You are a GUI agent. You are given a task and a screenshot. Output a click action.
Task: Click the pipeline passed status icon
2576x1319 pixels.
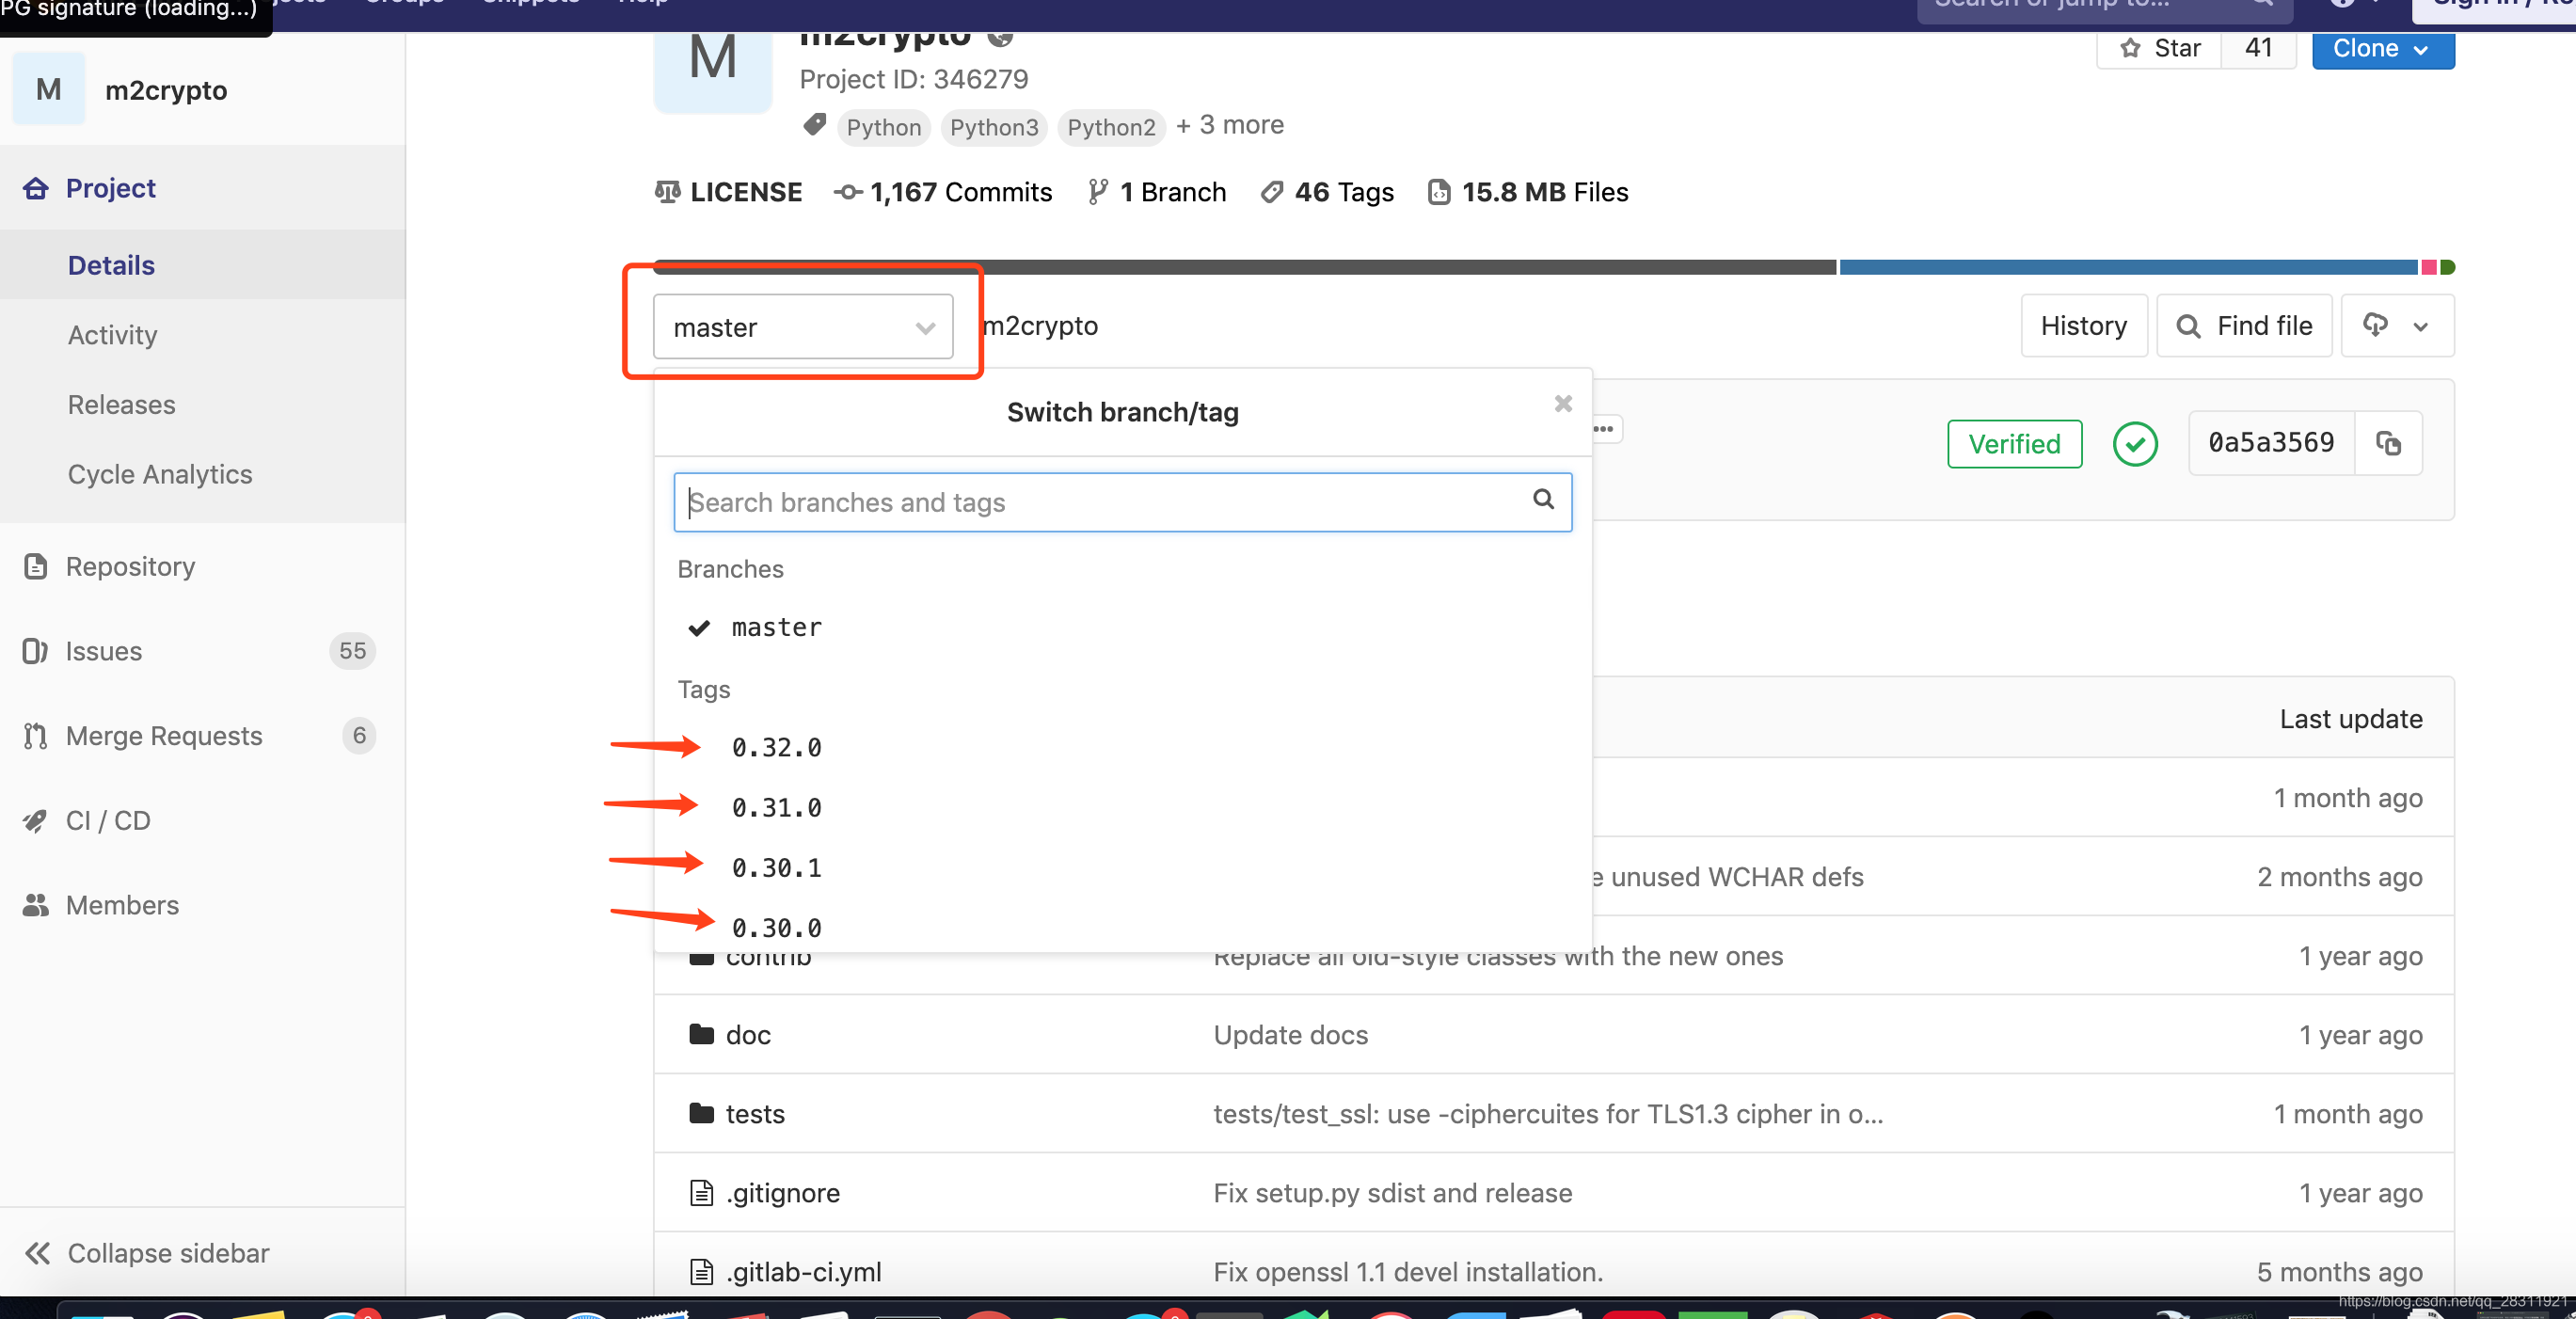pos(2135,444)
